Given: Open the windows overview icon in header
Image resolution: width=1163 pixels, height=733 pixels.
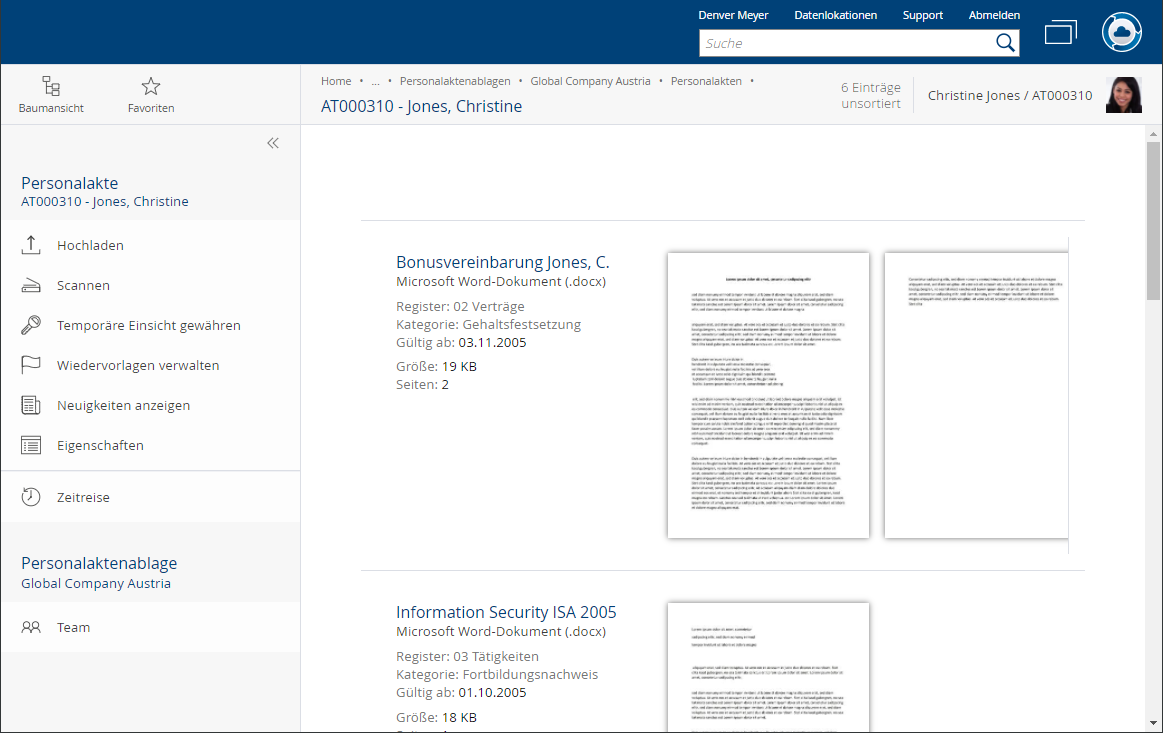Looking at the screenshot, I should pos(1060,33).
